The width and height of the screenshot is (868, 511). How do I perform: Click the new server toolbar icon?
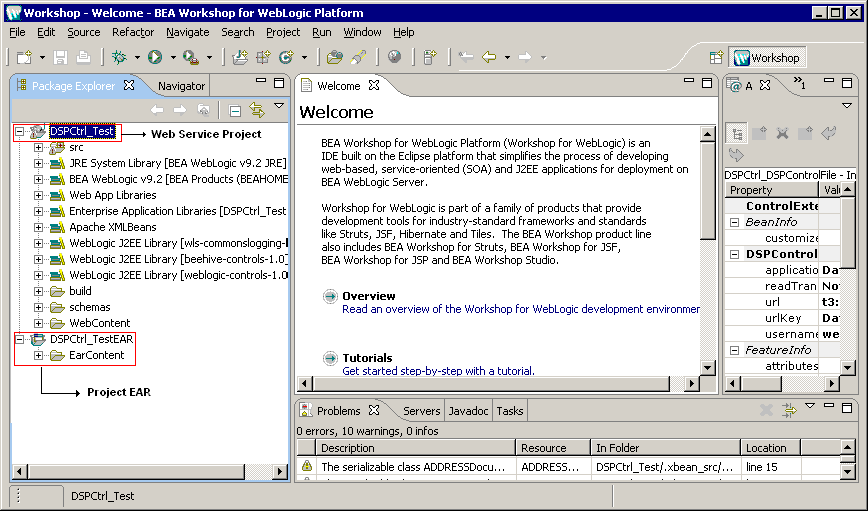pos(430,57)
